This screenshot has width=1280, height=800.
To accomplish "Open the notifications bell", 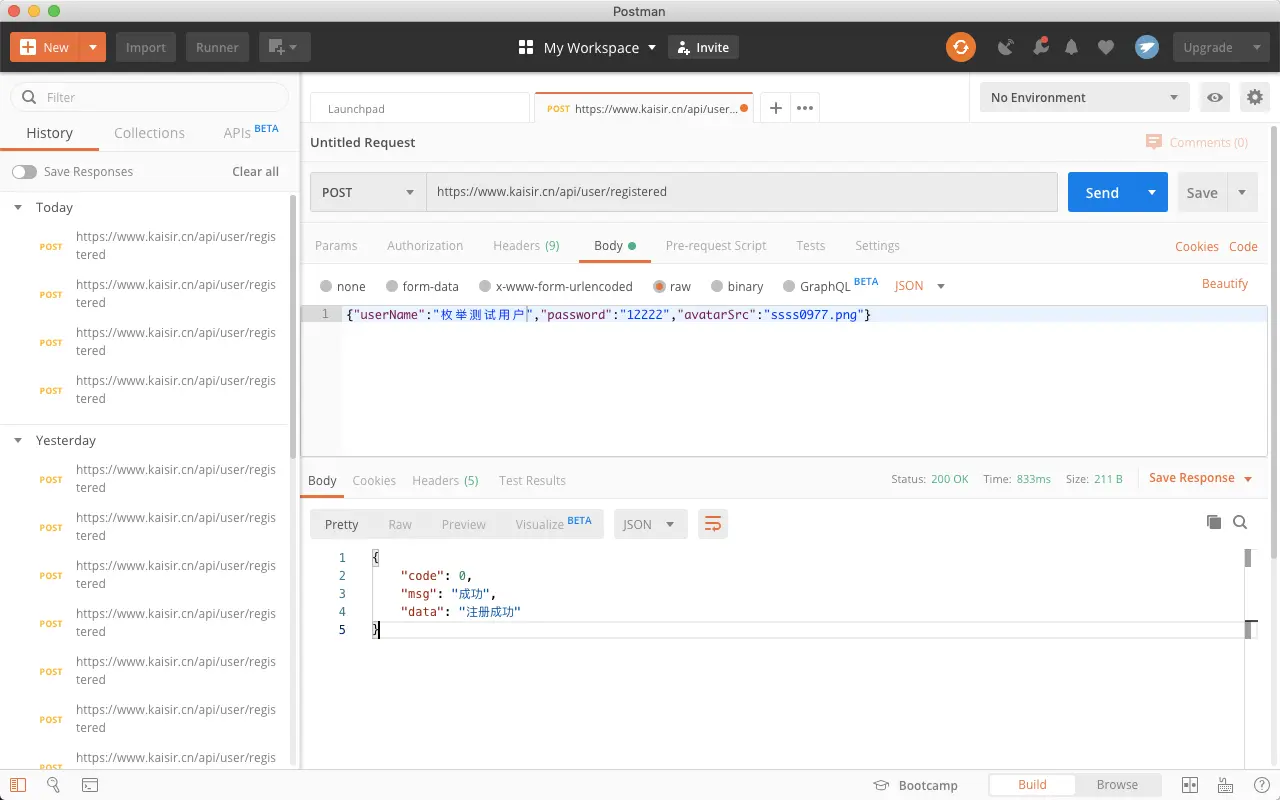I will tap(1072, 47).
